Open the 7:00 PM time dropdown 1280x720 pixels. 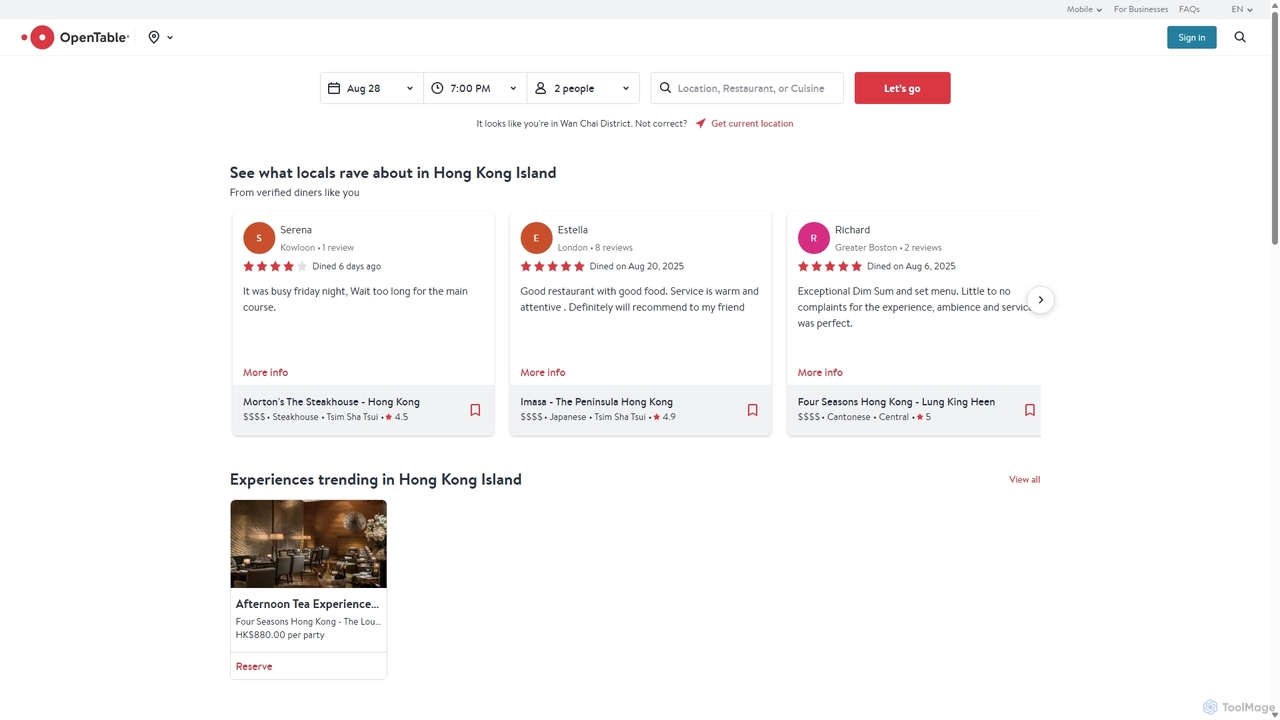point(475,88)
